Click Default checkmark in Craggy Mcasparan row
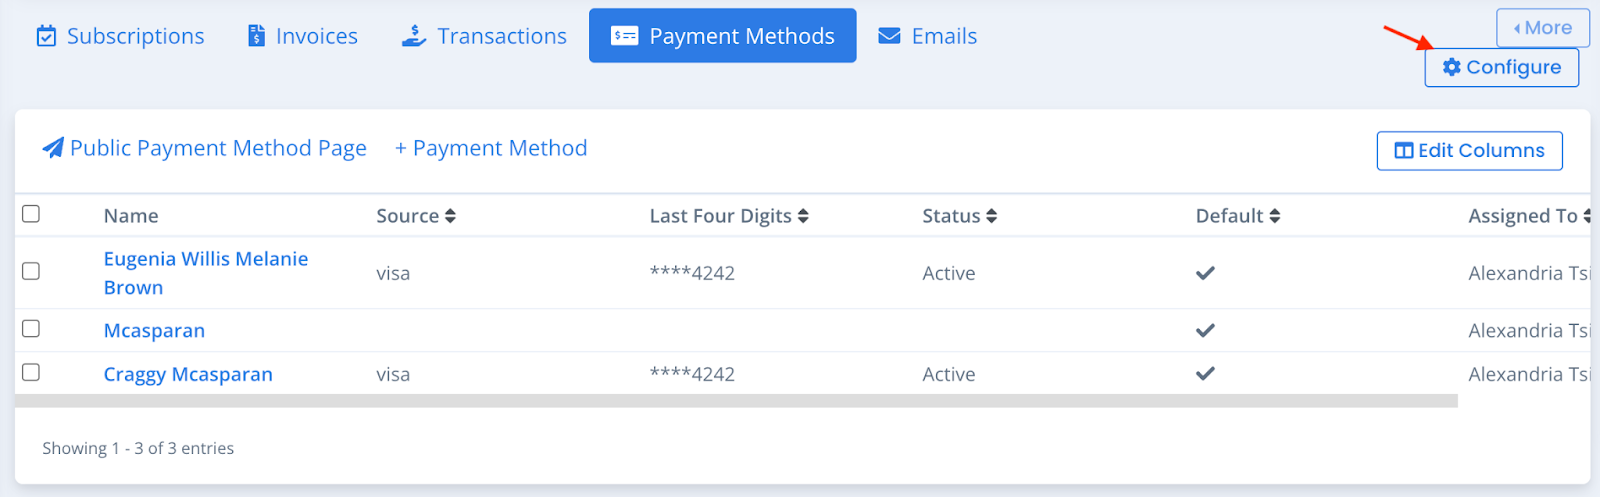This screenshot has height=497, width=1600. (1205, 373)
